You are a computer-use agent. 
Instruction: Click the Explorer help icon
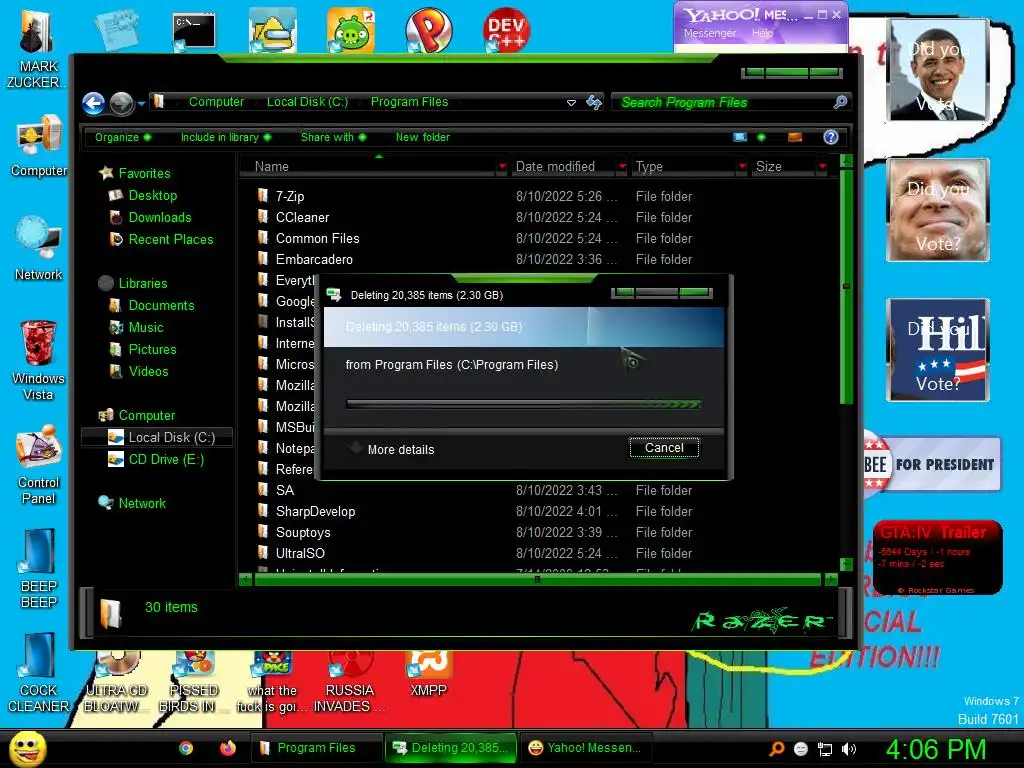pyautogui.click(x=831, y=137)
